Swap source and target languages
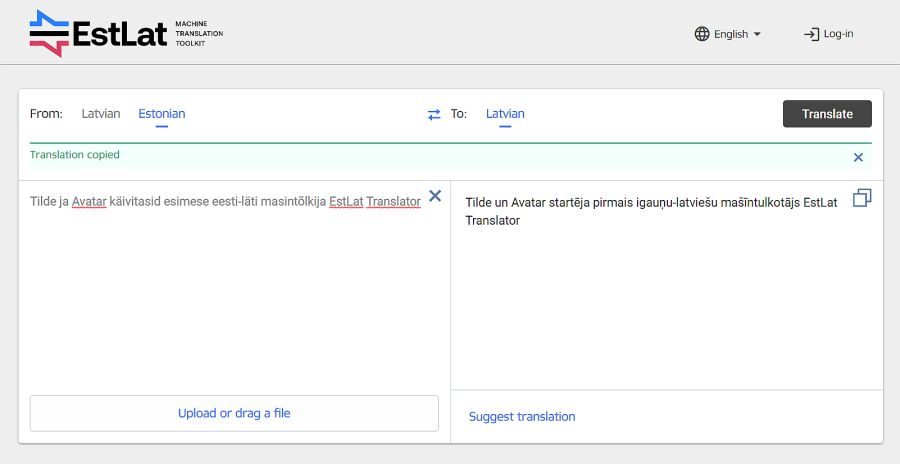The width and height of the screenshot is (900, 464). pyautogui.click(x=434, y=114)
